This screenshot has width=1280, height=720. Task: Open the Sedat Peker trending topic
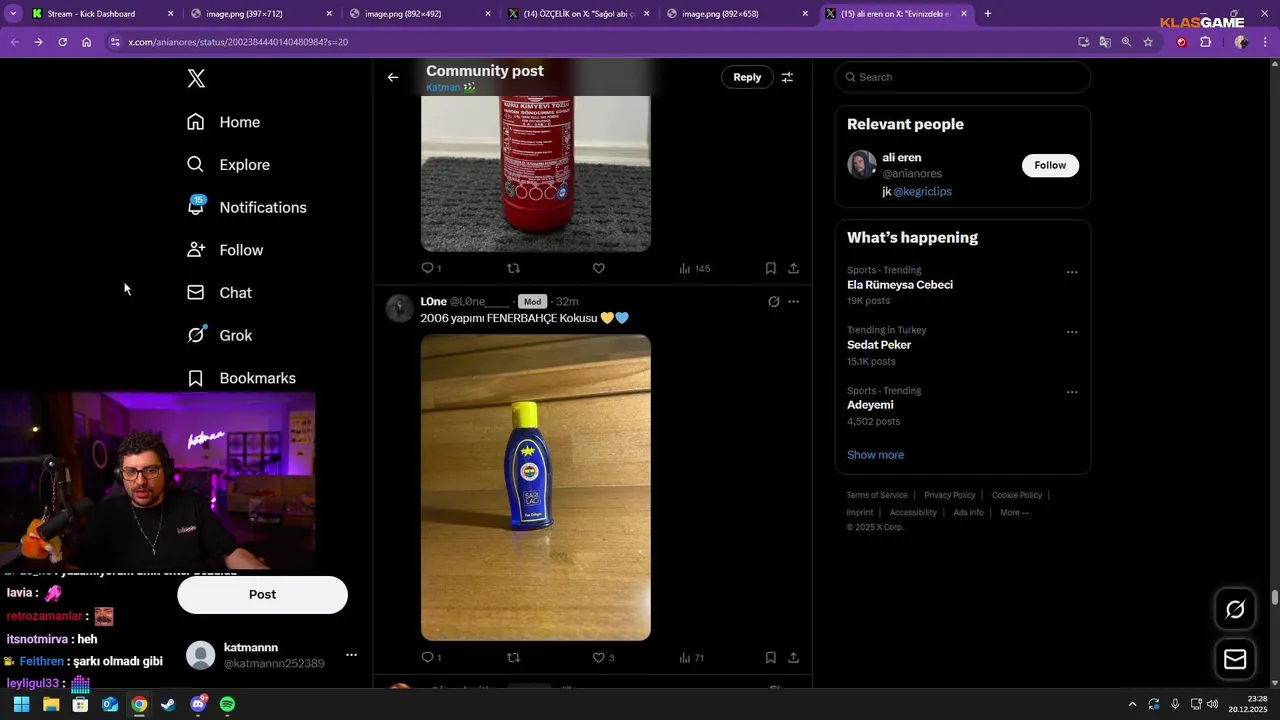point(879,345)
